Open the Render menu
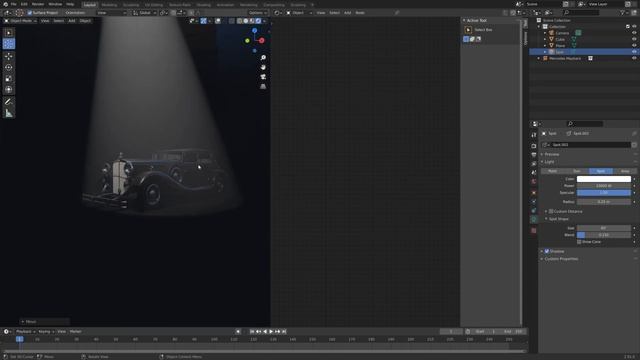640x360 pixels. coord(38,4)
